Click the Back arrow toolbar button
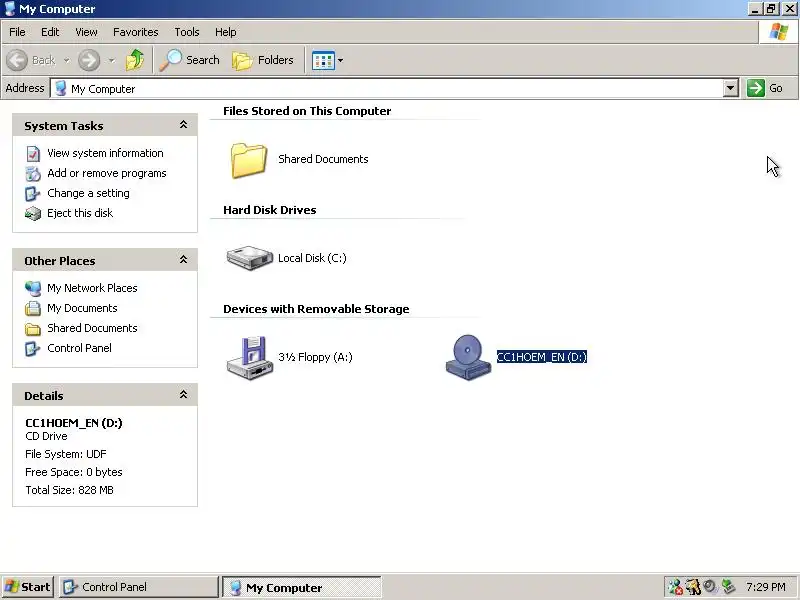This screenshot has width=800, height=600. click(17, 60)
